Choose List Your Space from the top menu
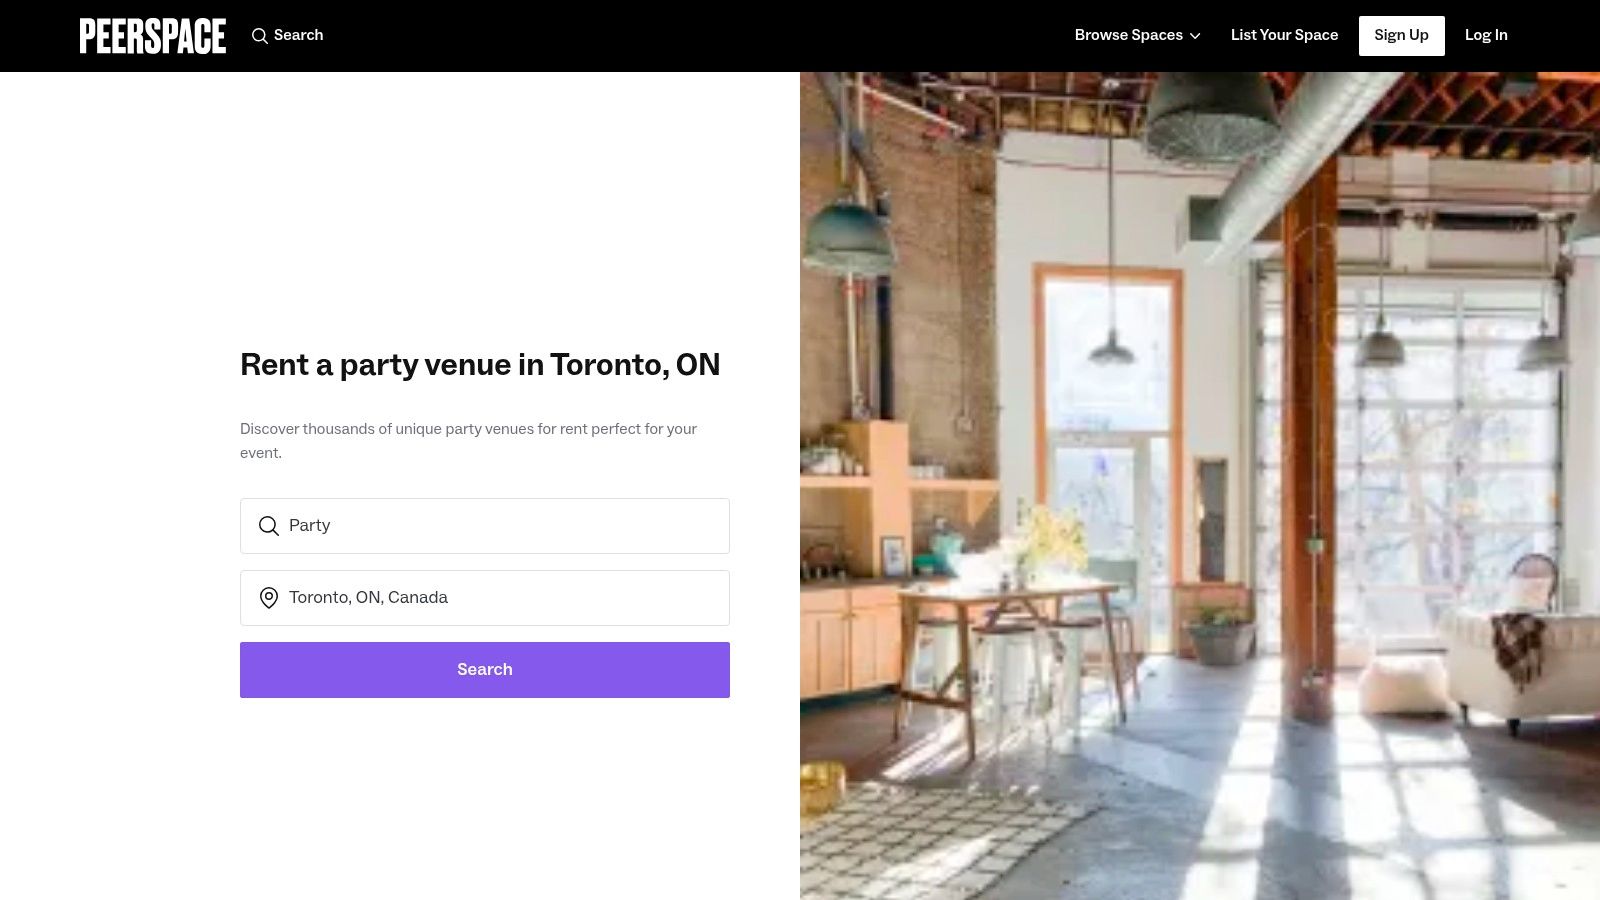The image size is (1600, 900). point(1284,35)
